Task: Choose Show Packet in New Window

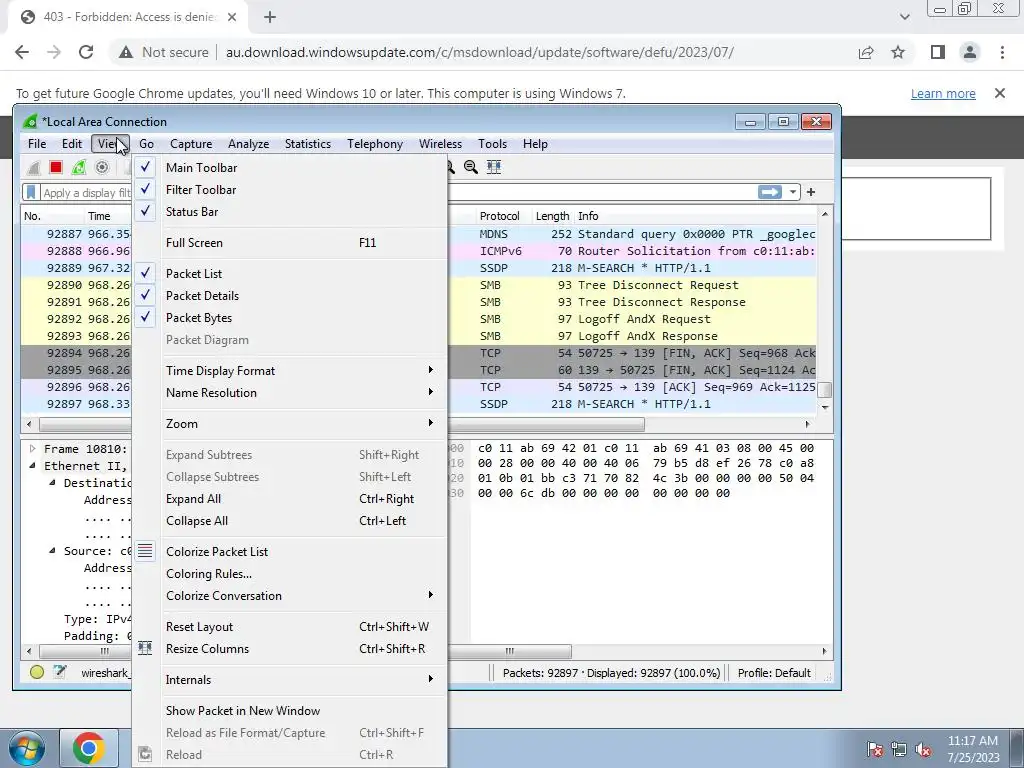Action: pos(290,711)
